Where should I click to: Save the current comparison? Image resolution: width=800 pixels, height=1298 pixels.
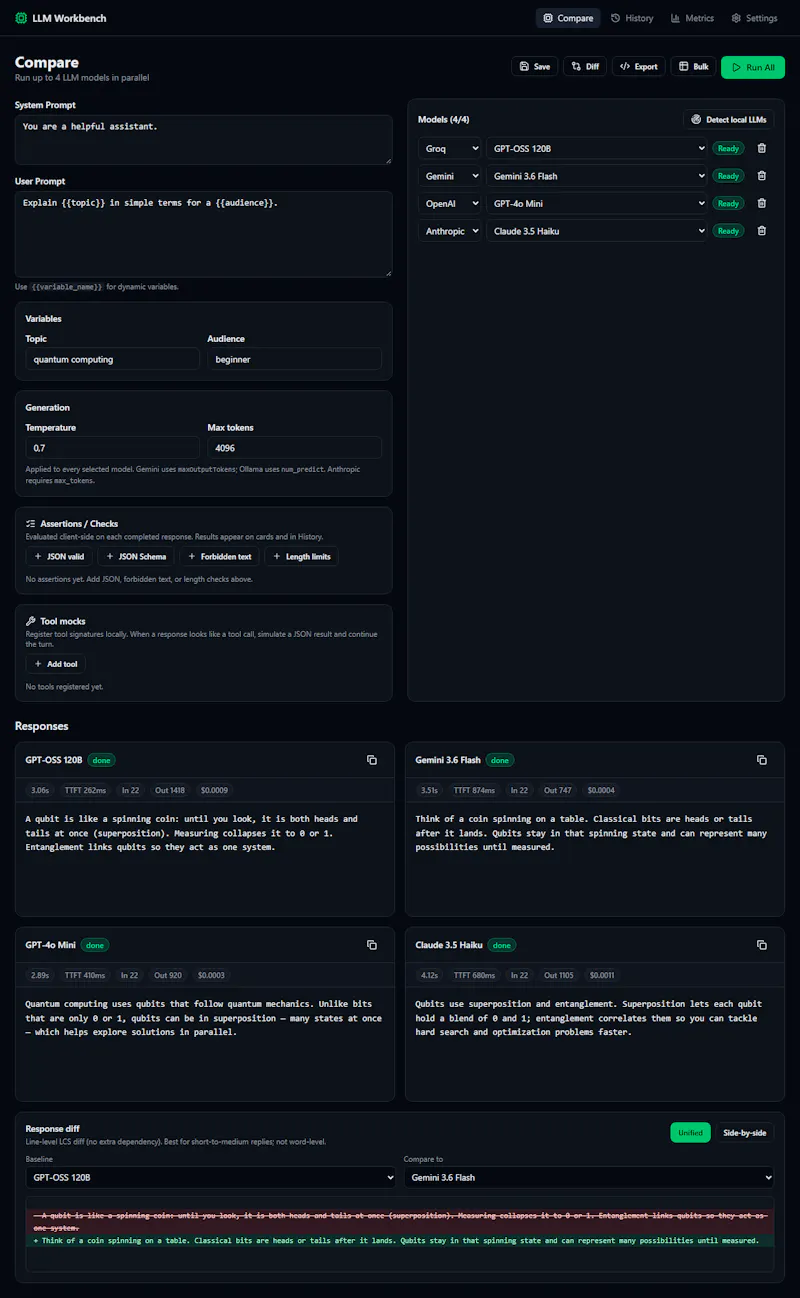click(x=535, y=67)
